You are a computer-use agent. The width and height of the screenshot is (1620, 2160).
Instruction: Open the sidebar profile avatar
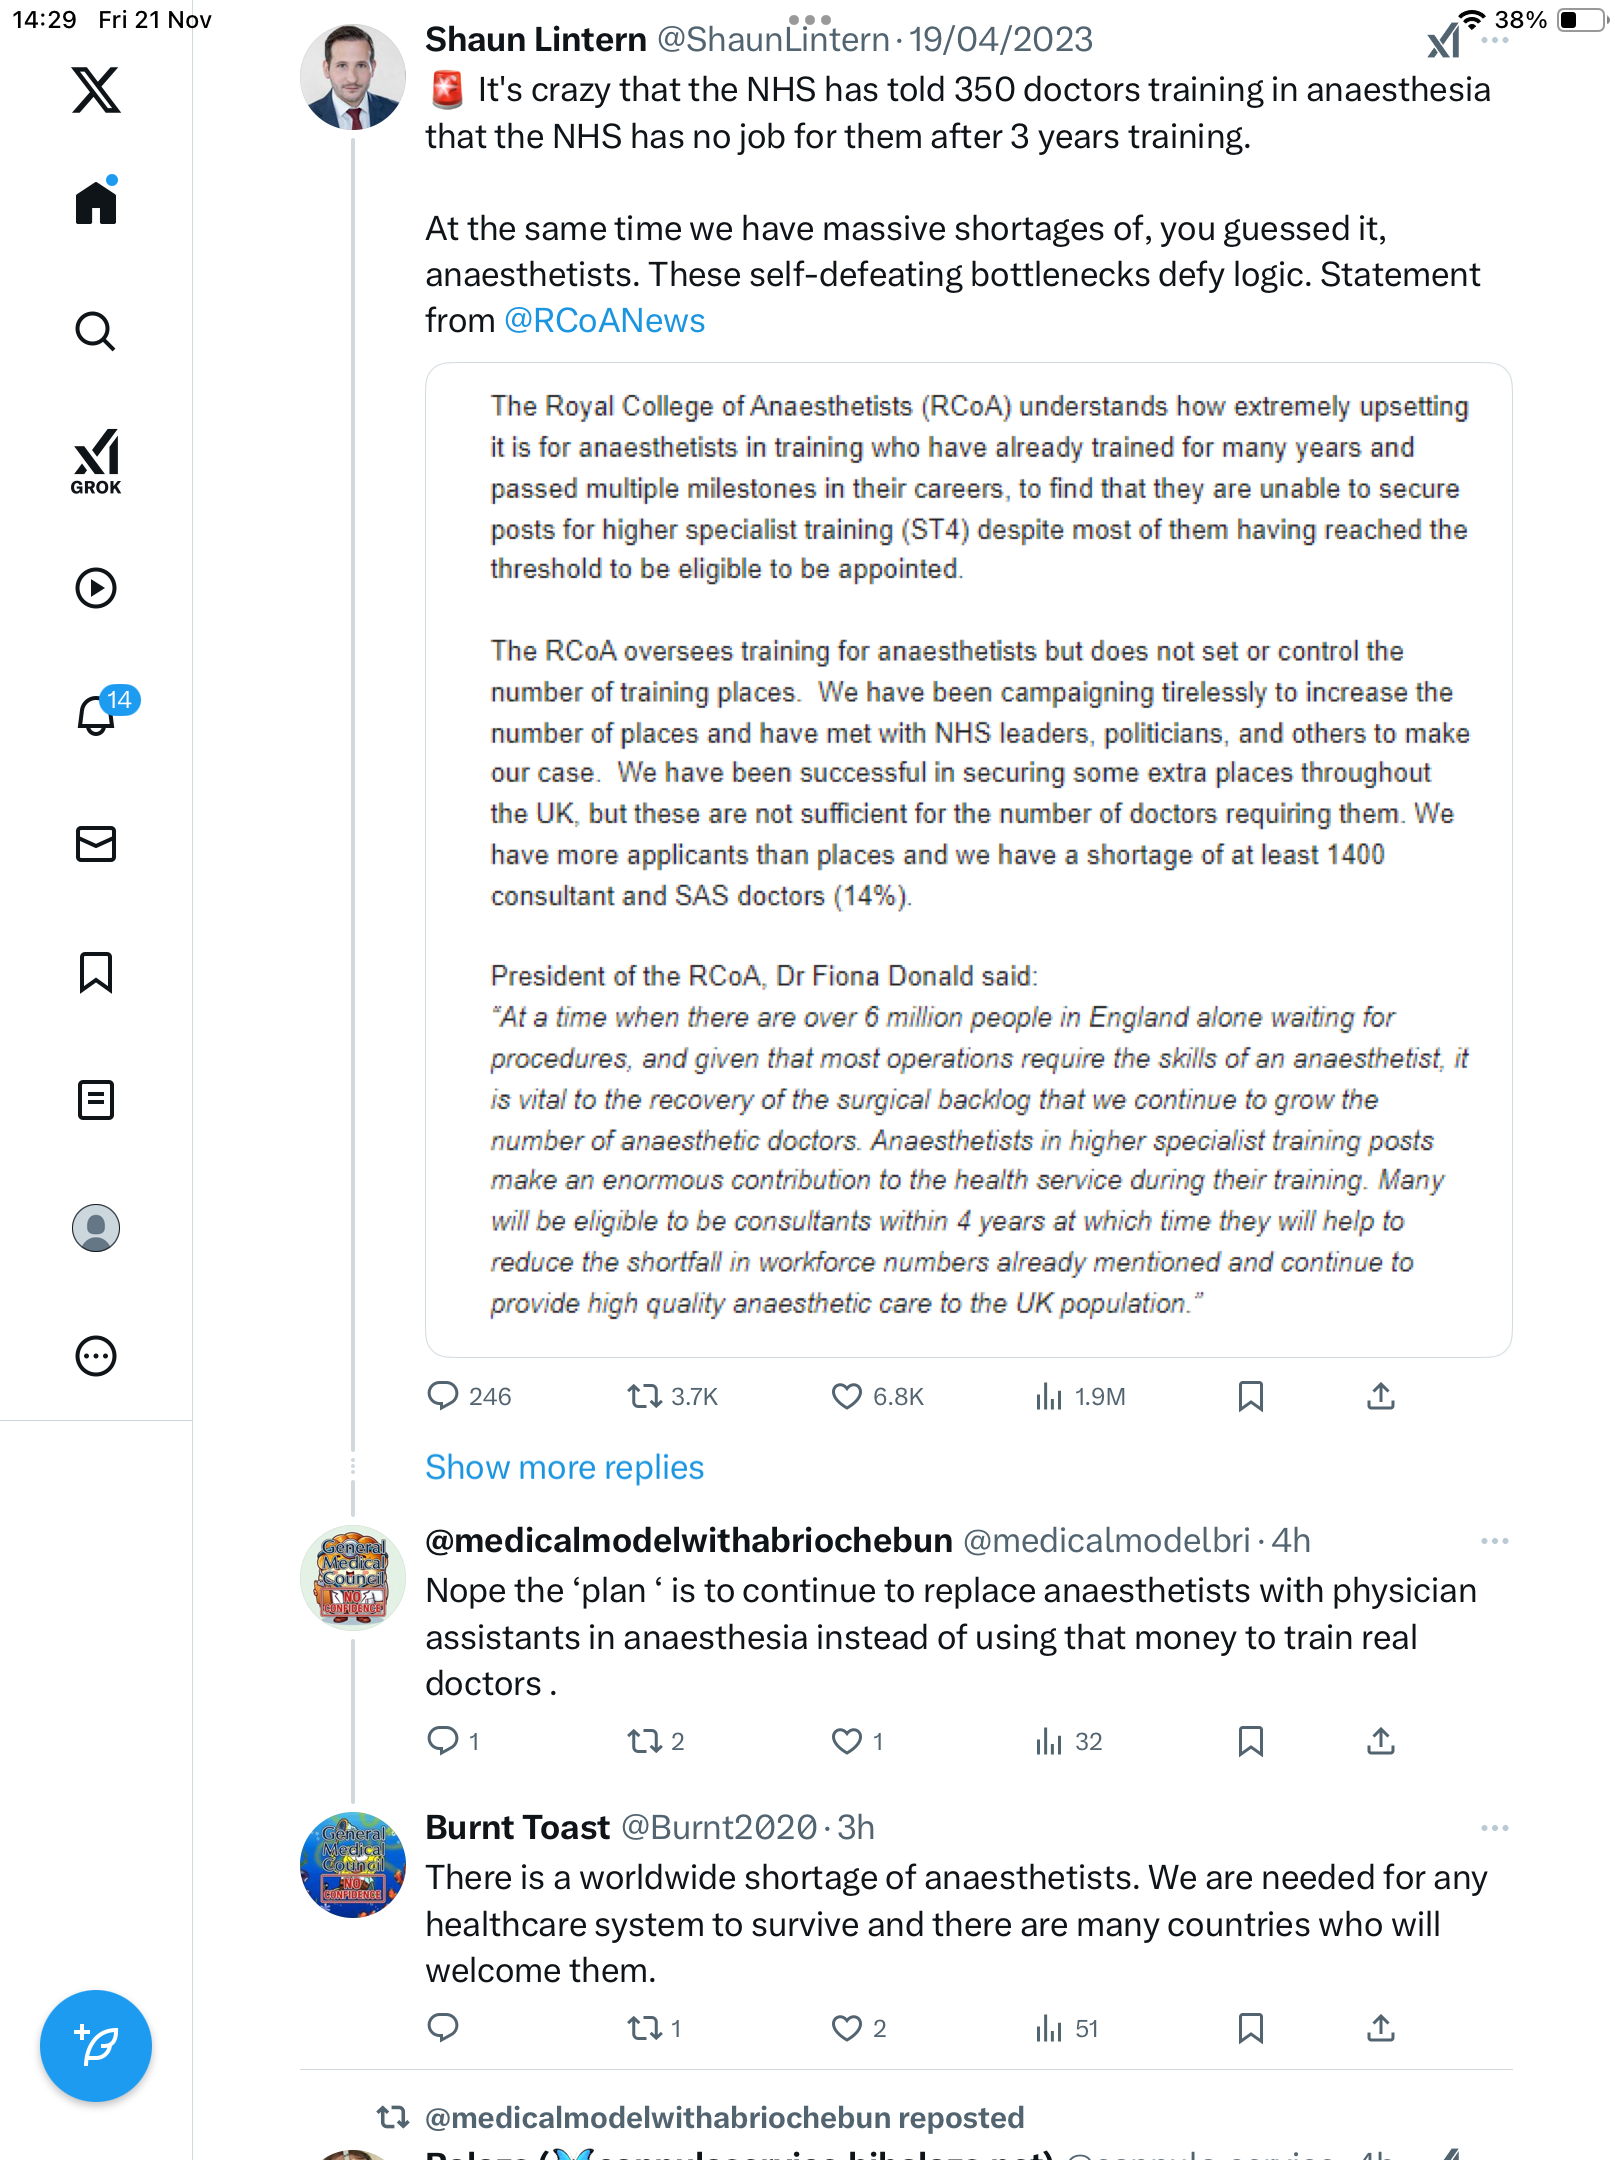96,1228
